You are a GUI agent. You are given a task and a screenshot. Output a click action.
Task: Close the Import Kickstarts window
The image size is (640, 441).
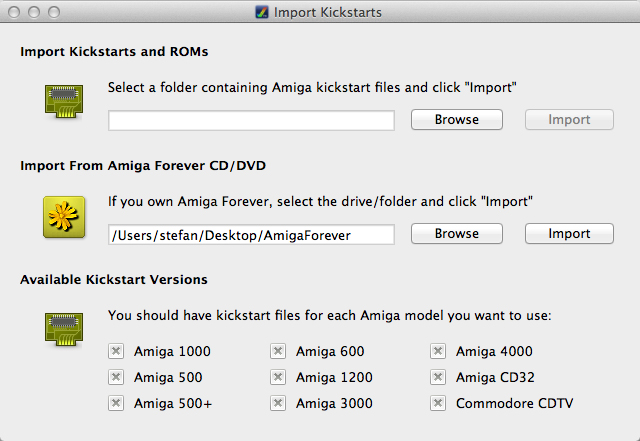14,13
